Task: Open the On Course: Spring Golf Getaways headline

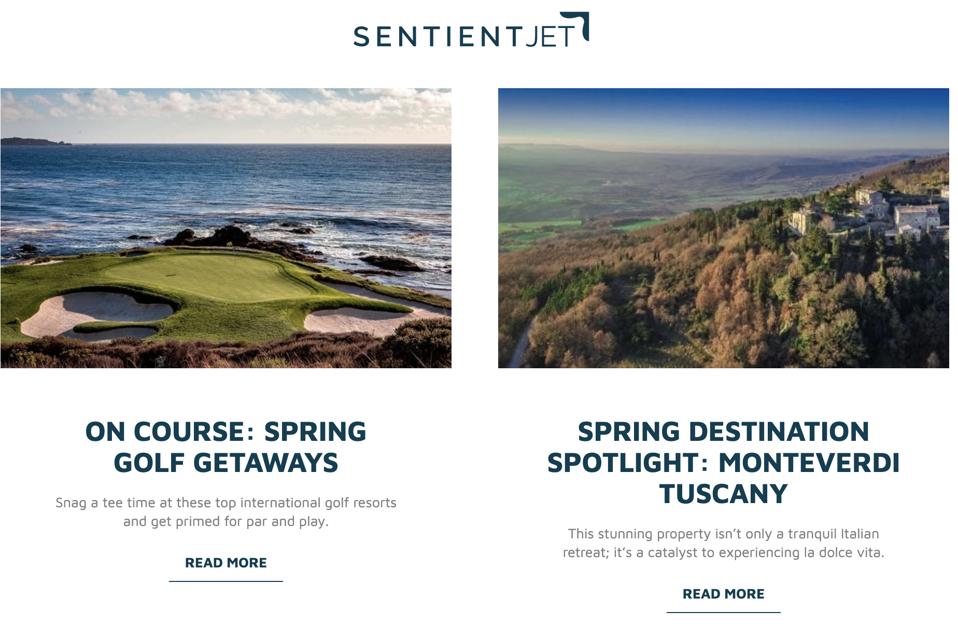Action: click(226, 447)
